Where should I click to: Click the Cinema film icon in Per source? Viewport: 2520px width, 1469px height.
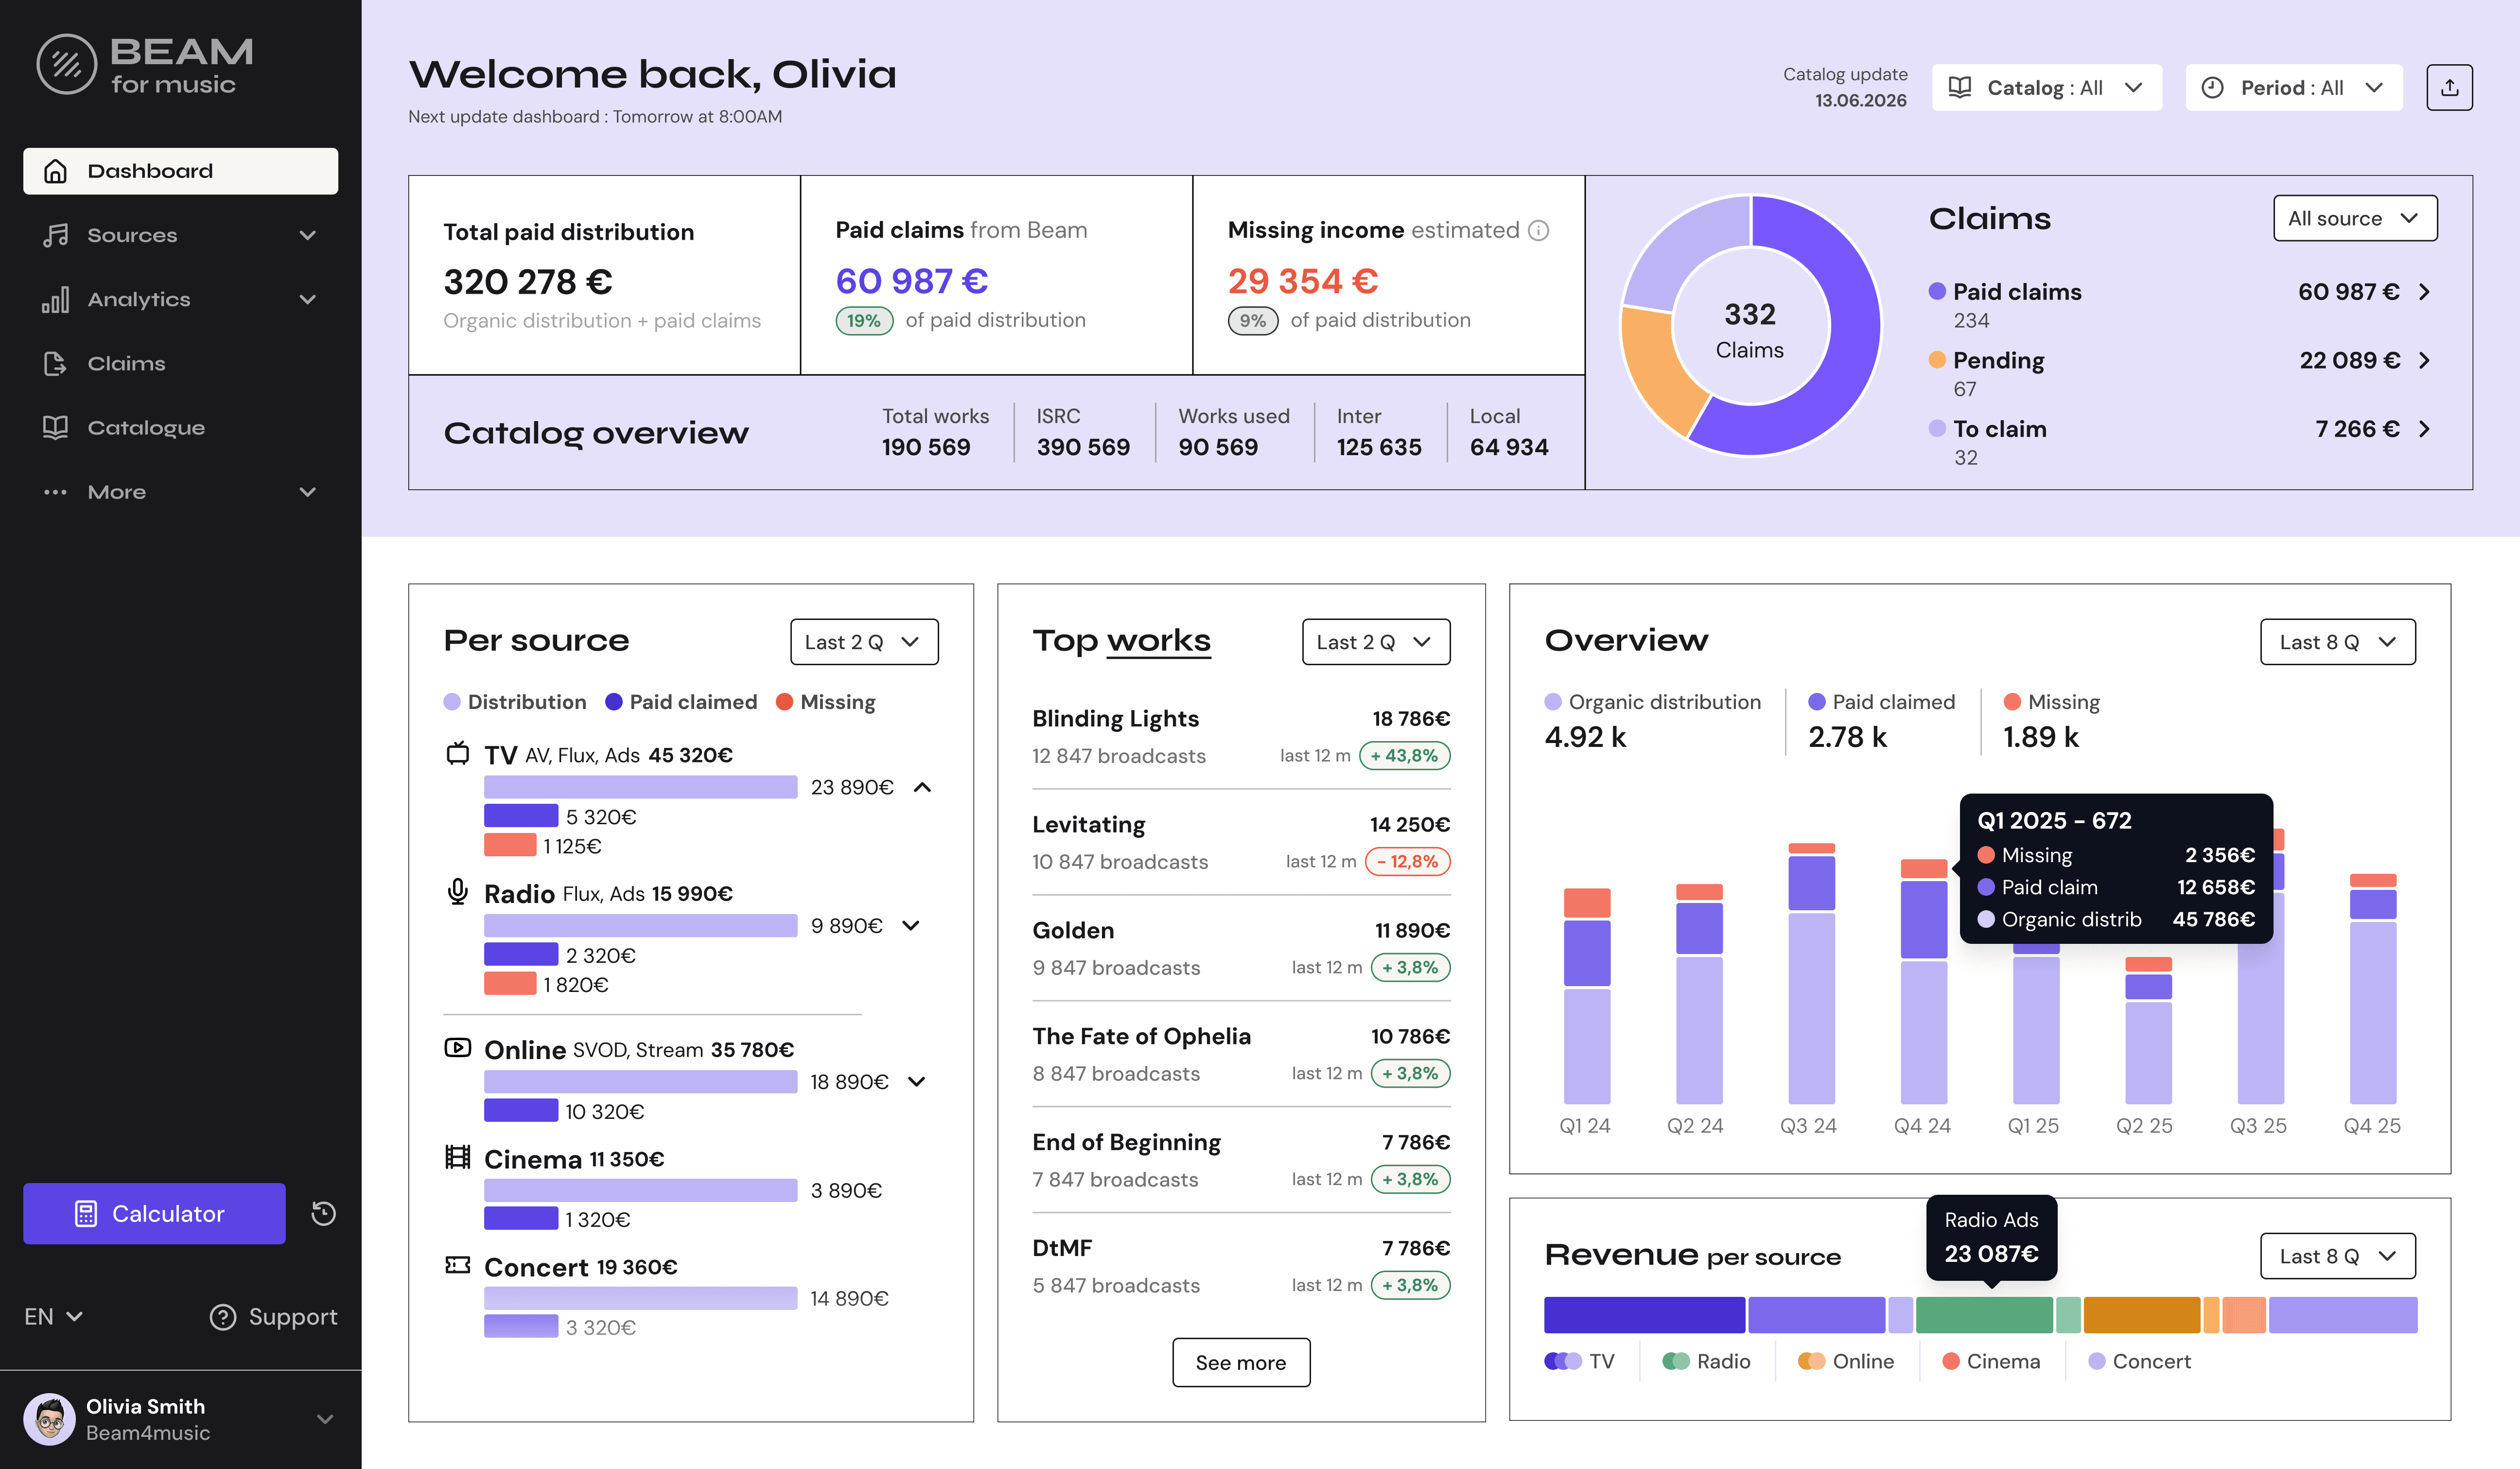[x=457, y=1157]
